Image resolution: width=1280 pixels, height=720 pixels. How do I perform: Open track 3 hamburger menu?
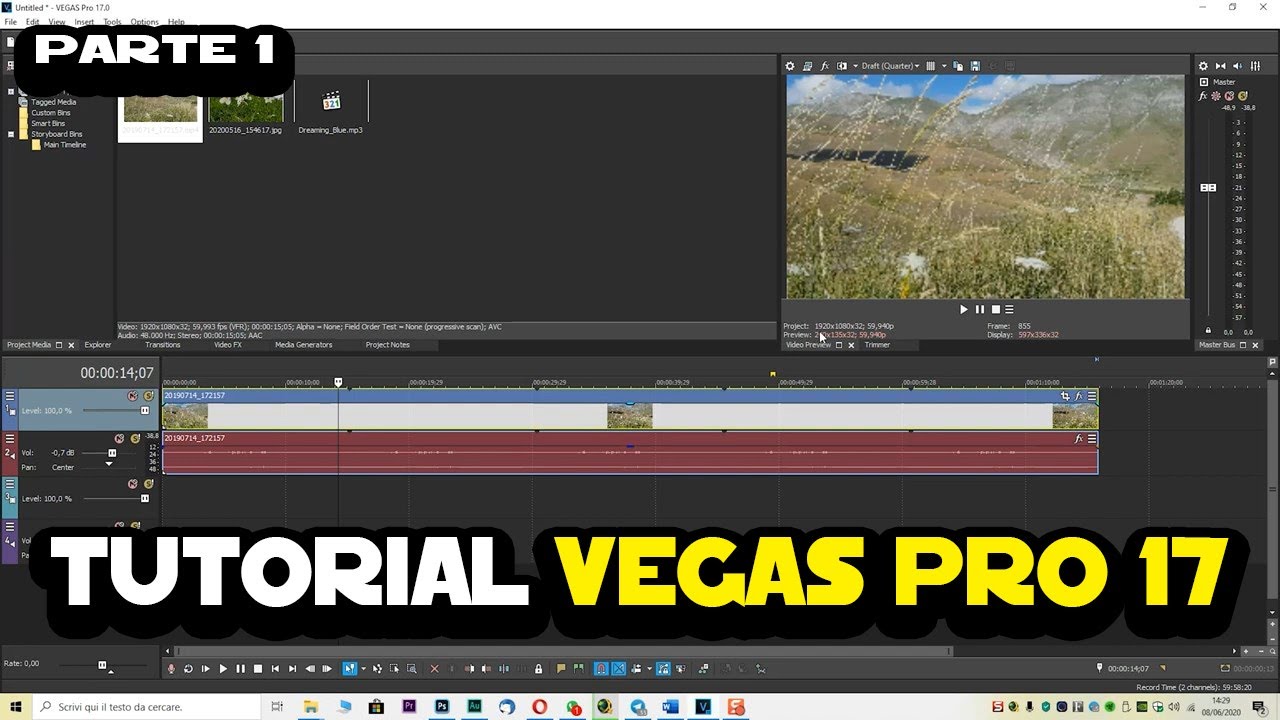click(10, 483)
